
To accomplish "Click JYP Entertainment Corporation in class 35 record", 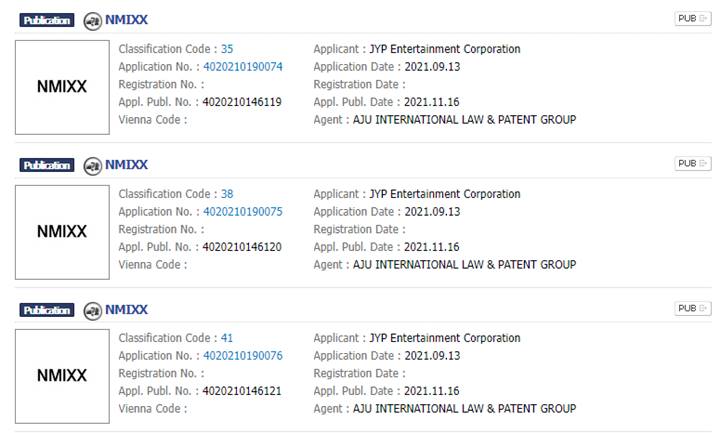I will click(445, 49).
